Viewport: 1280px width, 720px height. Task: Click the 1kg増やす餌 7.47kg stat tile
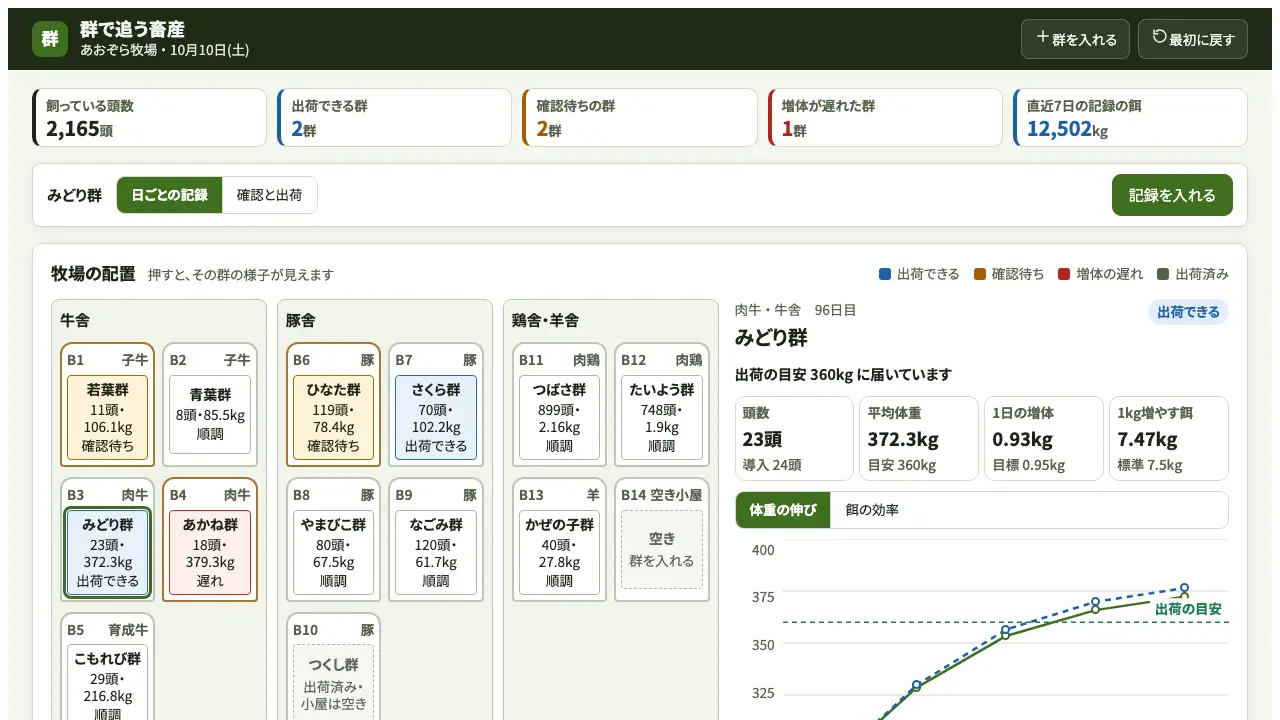click(x=1168, y=439)
